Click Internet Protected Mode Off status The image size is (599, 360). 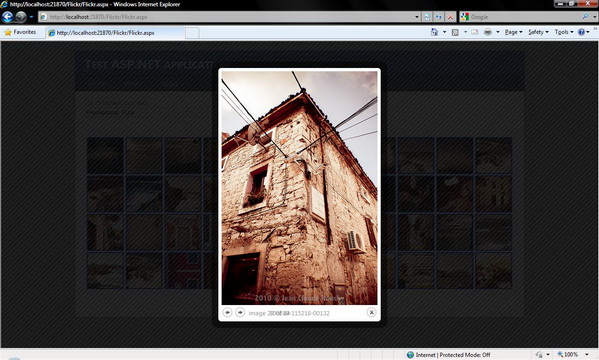[x=453, y=355]
